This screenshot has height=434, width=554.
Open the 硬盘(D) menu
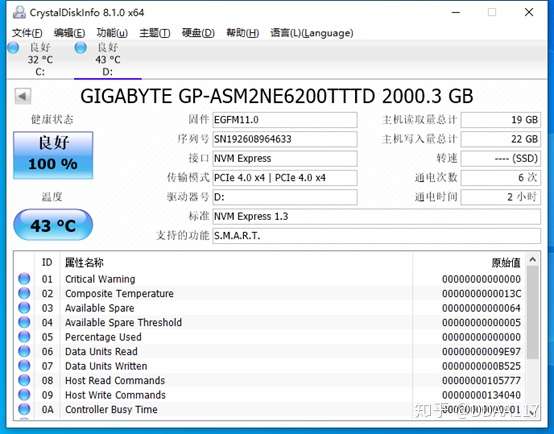click(198, 33)
